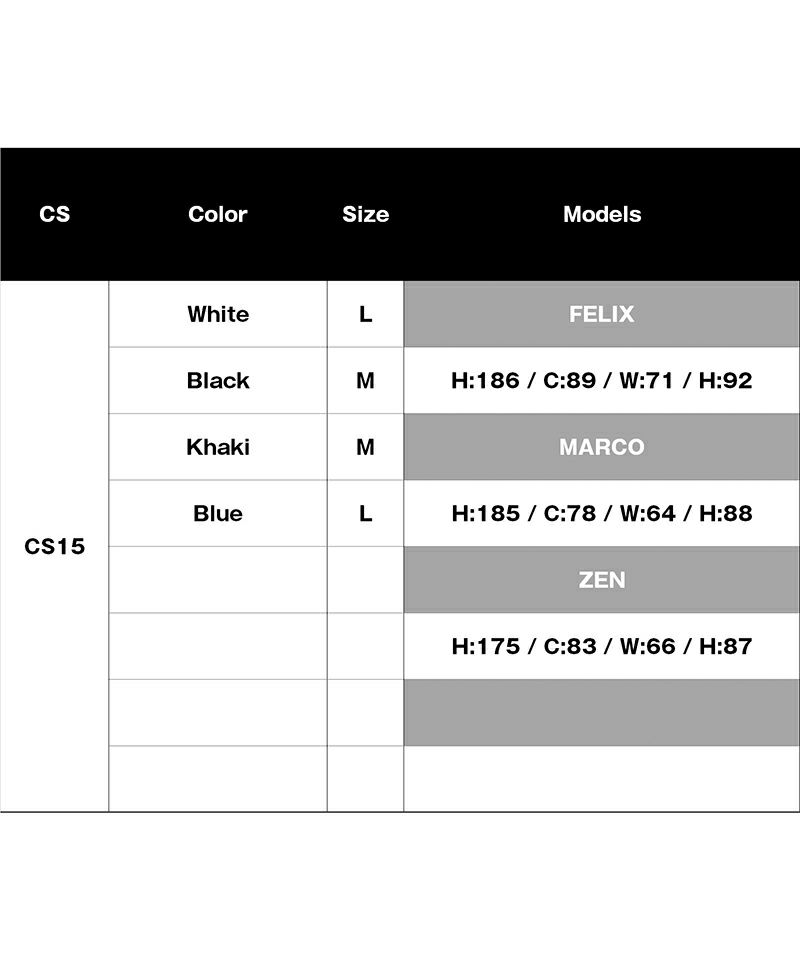The image size is (800, 960).
Task: Select the White color cell
Action: 218,314
